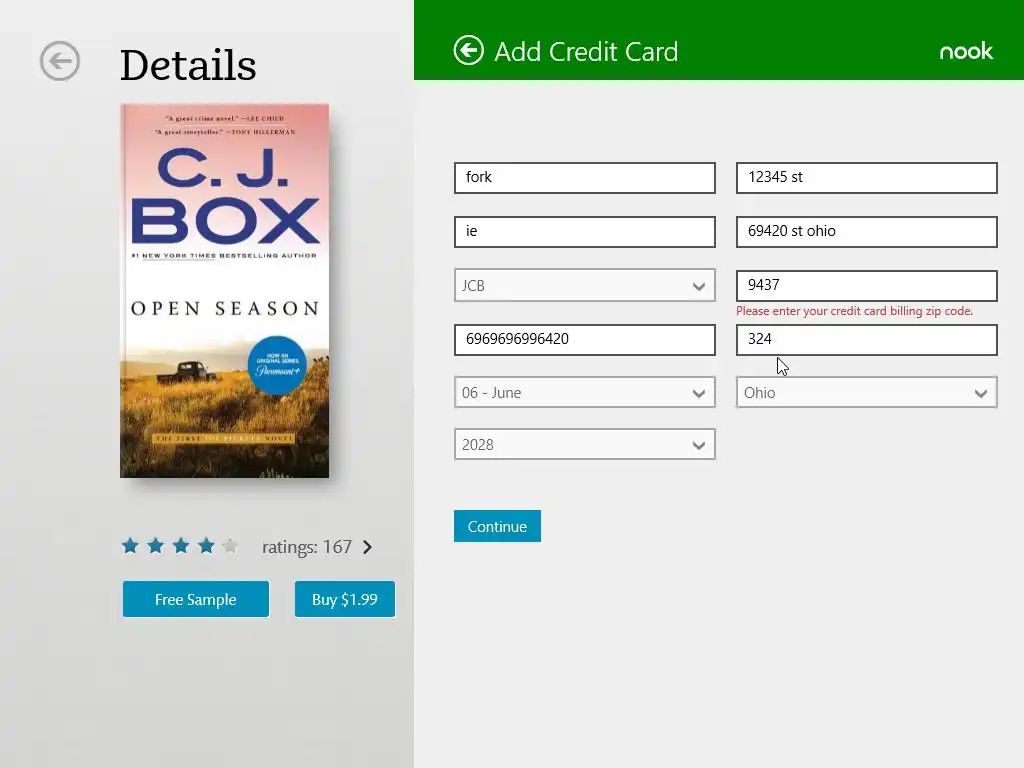Open the Ohio state dropdown
The height and width of the screenshot is (768, 1024).
(867, 392)
